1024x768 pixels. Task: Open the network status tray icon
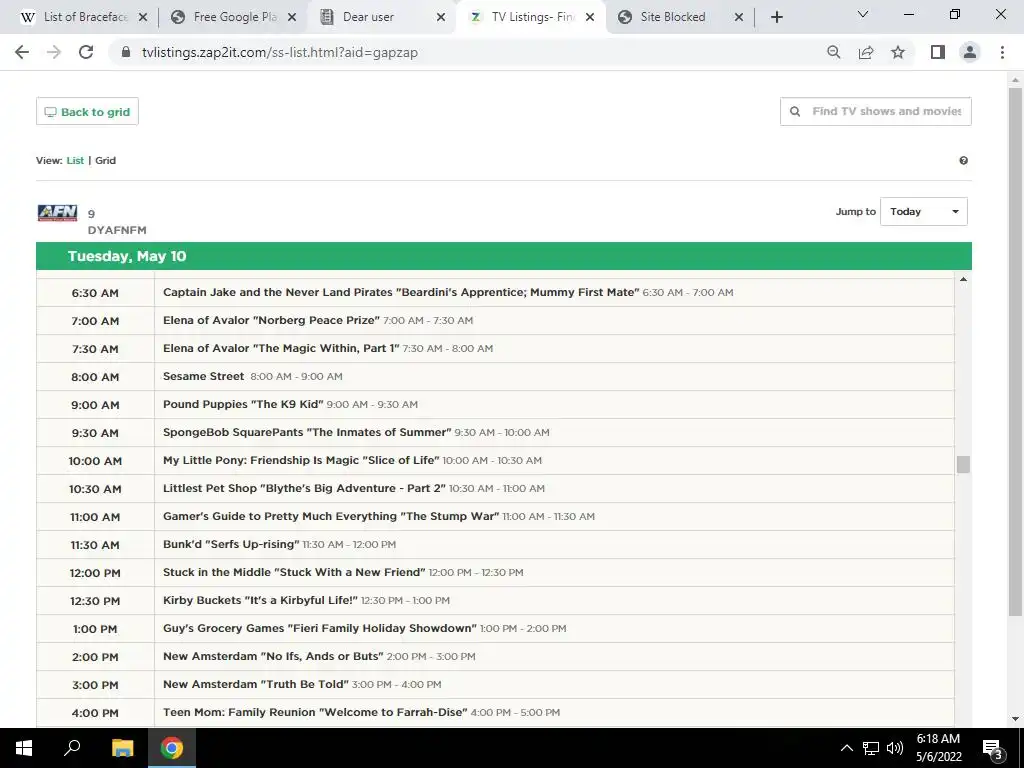click(871, 748)
